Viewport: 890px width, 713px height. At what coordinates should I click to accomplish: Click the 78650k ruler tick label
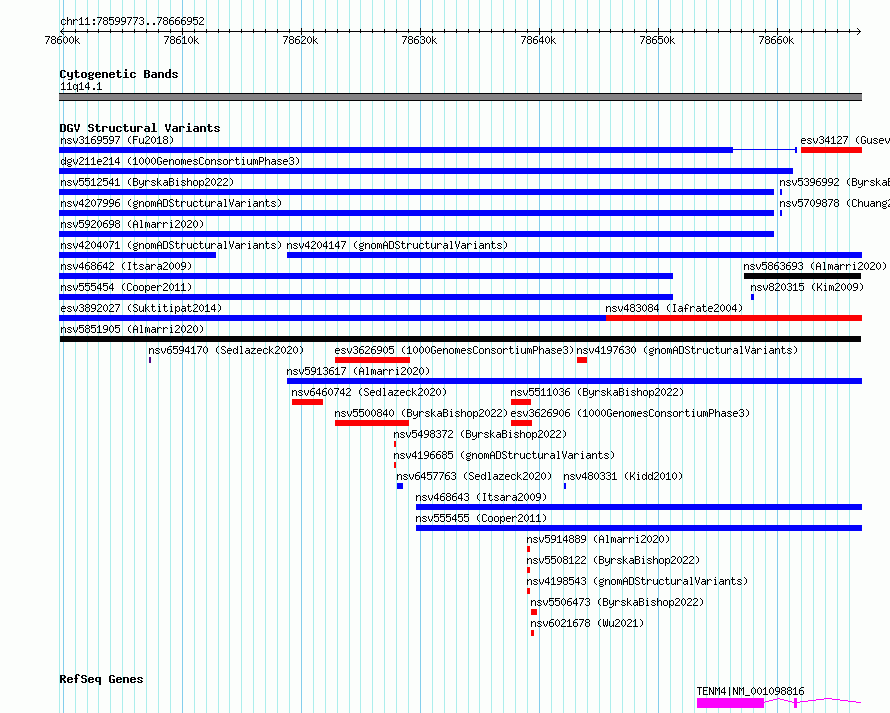pyautogui.click(x=657, y=40)
